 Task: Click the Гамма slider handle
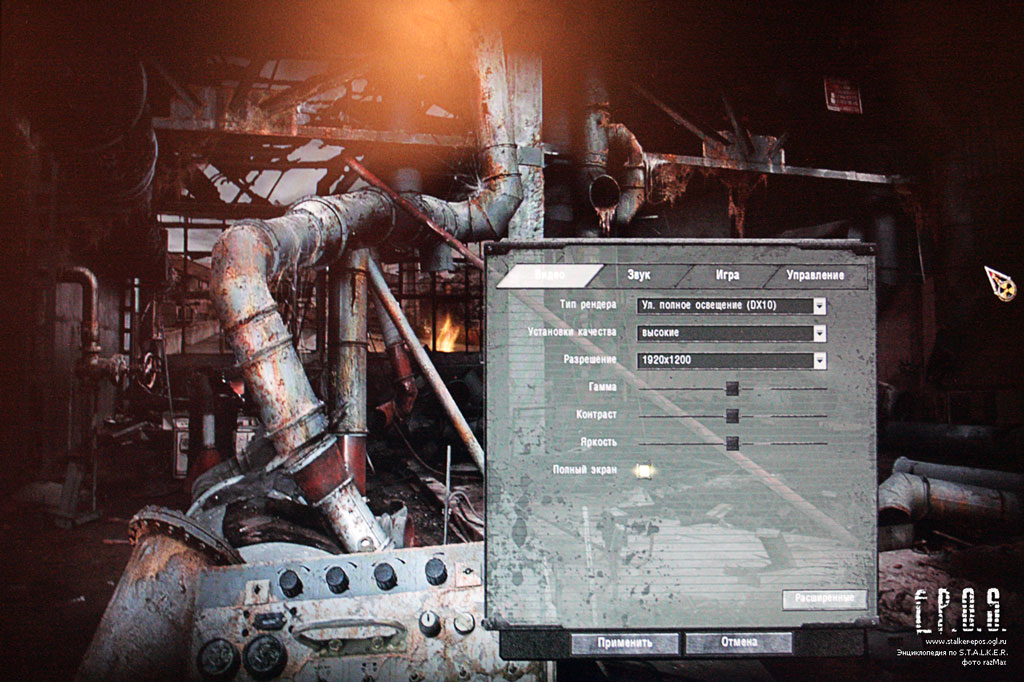coord(732,388)
